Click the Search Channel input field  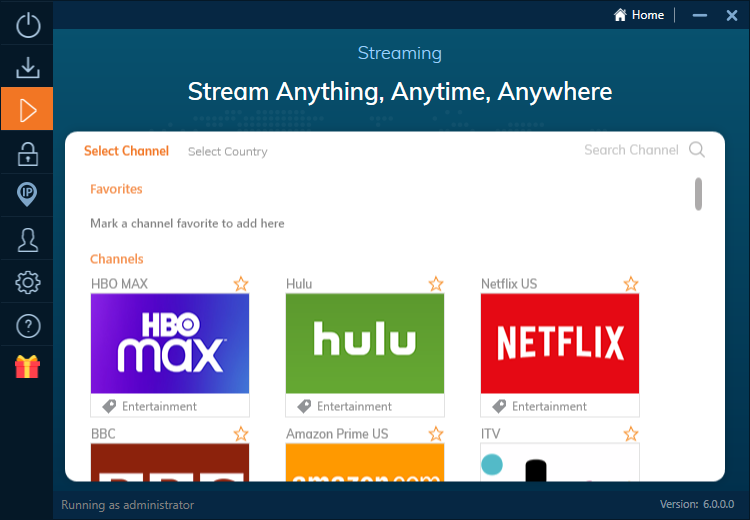[x=631, y=150]
